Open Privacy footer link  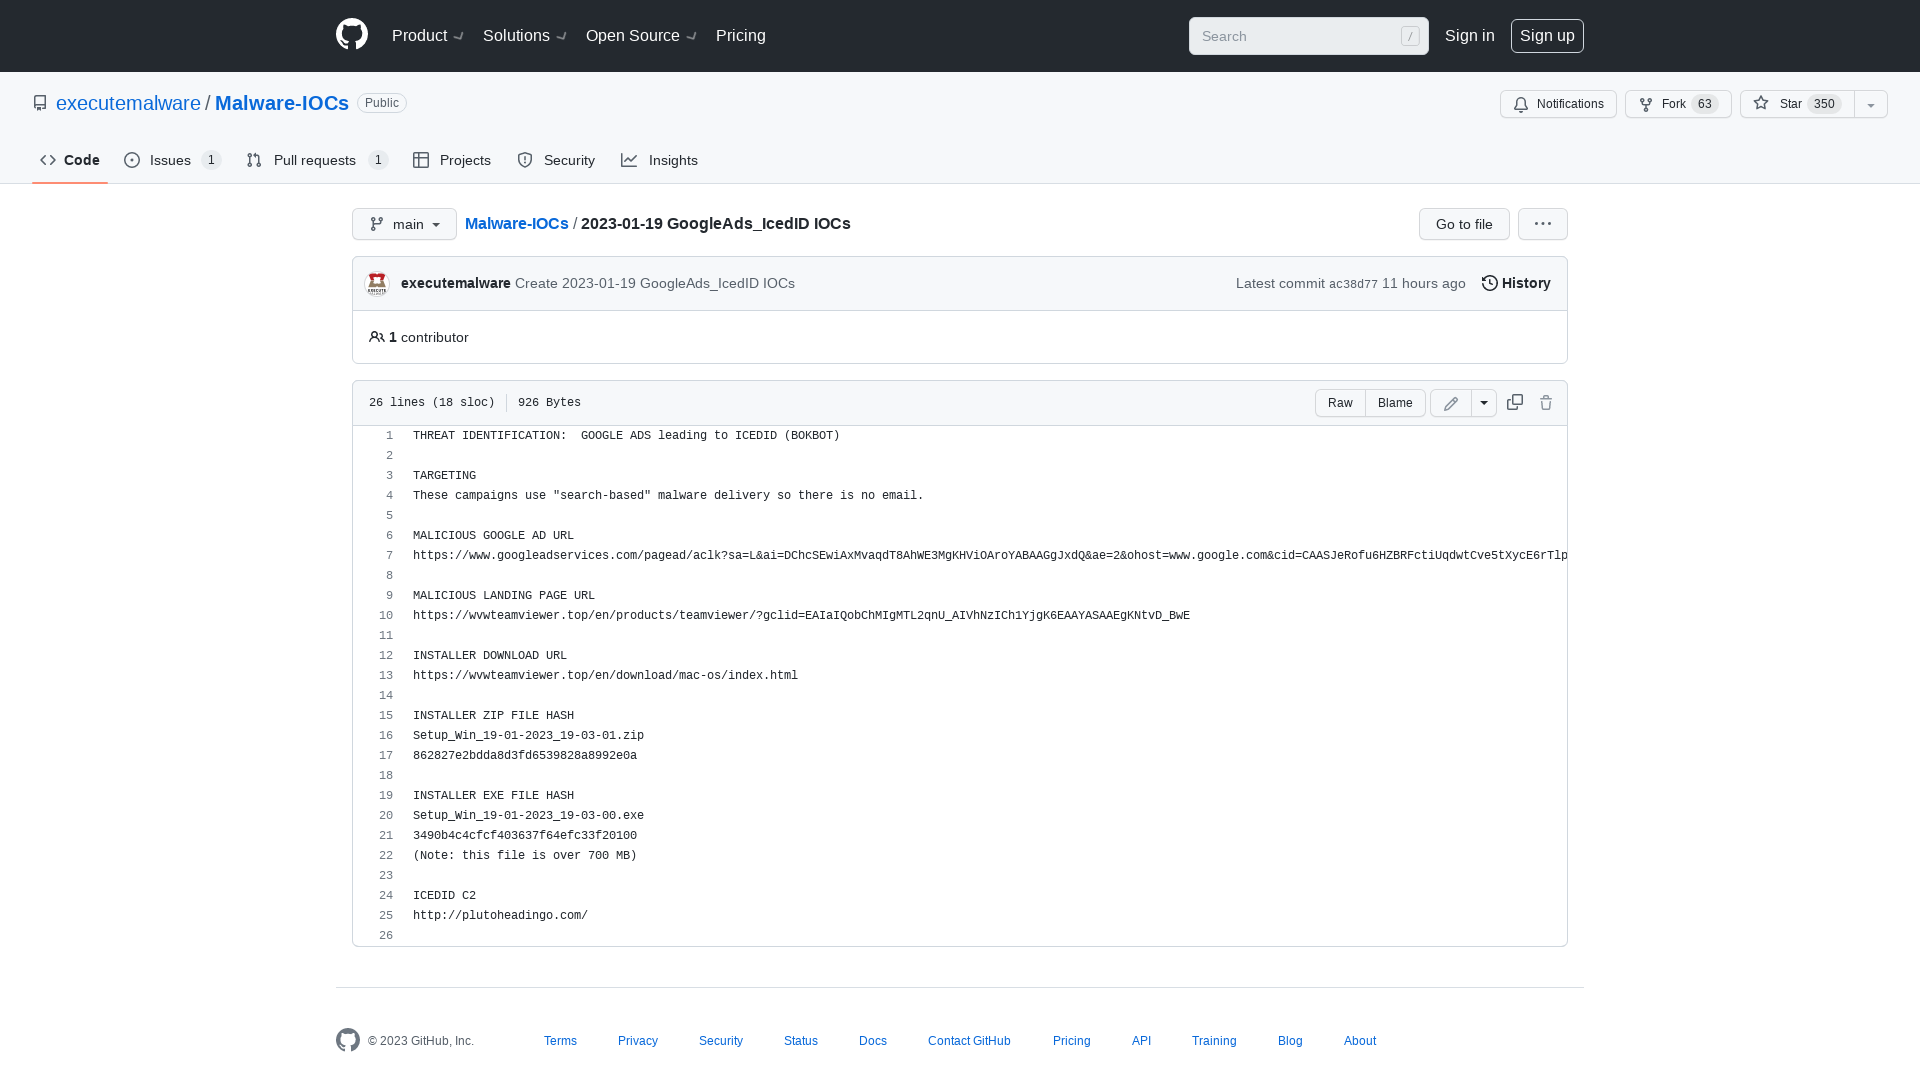coord(638,1041)
